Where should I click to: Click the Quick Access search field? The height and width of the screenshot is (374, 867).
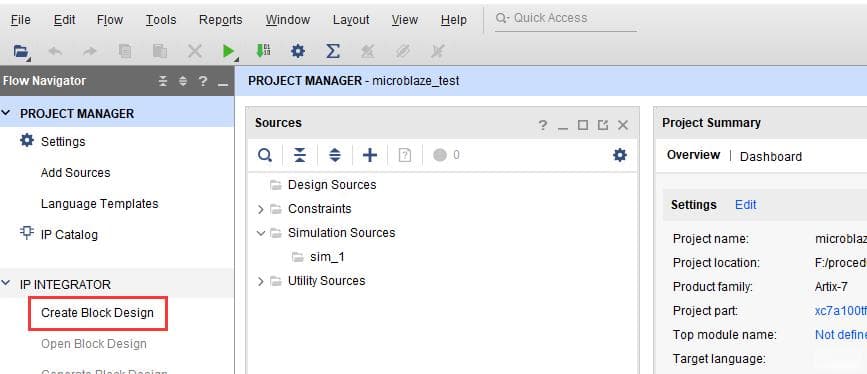[x=566, y=18]
